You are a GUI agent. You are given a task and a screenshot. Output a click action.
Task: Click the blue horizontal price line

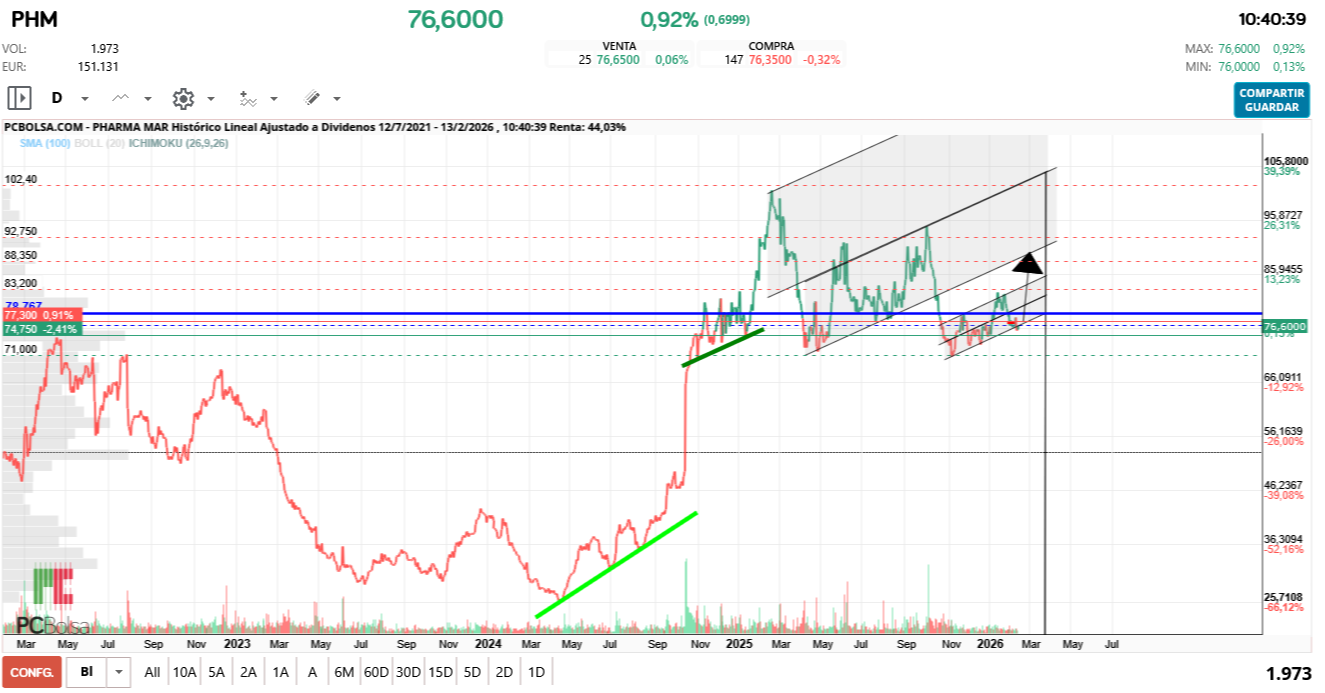coord(600,313)
